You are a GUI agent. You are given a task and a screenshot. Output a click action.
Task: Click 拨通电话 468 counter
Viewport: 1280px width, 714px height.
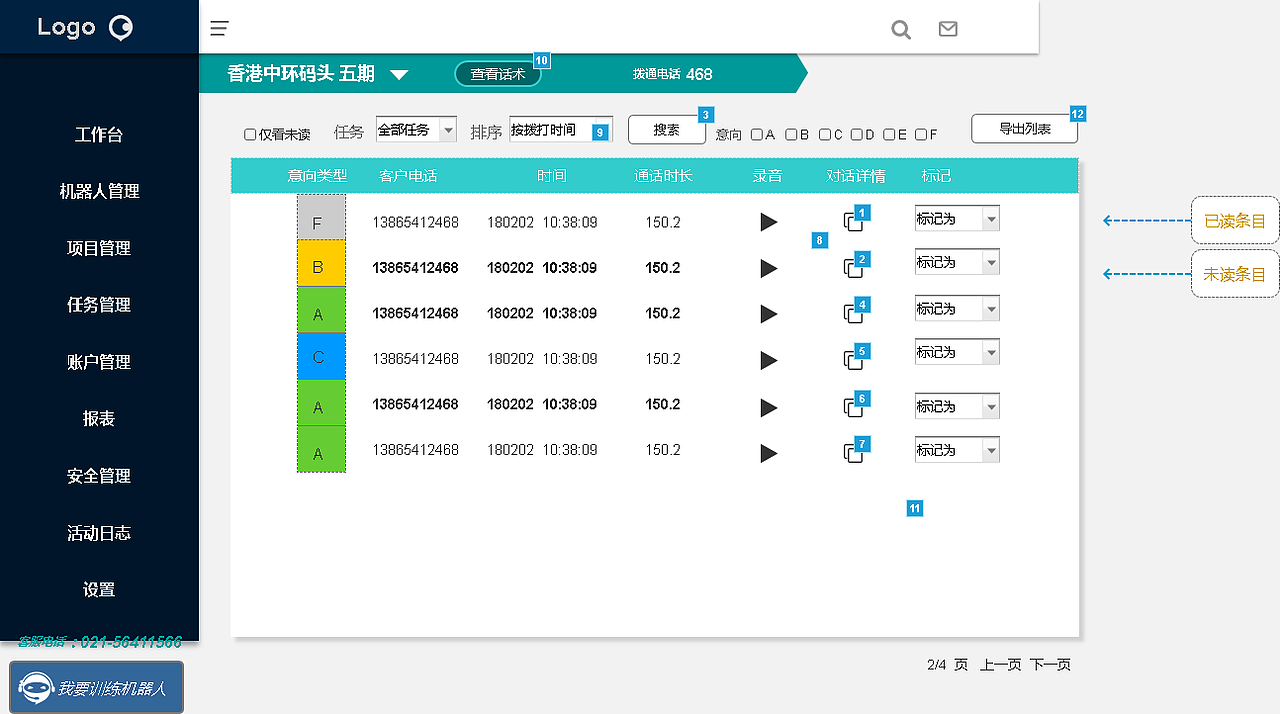pos(673,74)
